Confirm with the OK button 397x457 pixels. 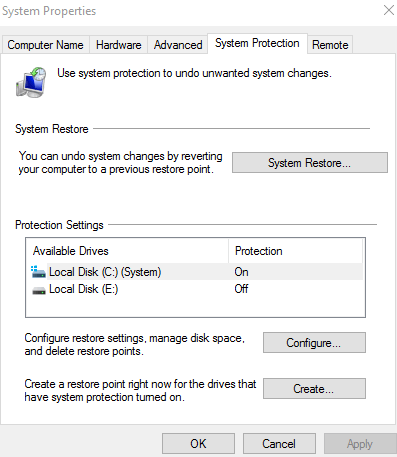198,444
